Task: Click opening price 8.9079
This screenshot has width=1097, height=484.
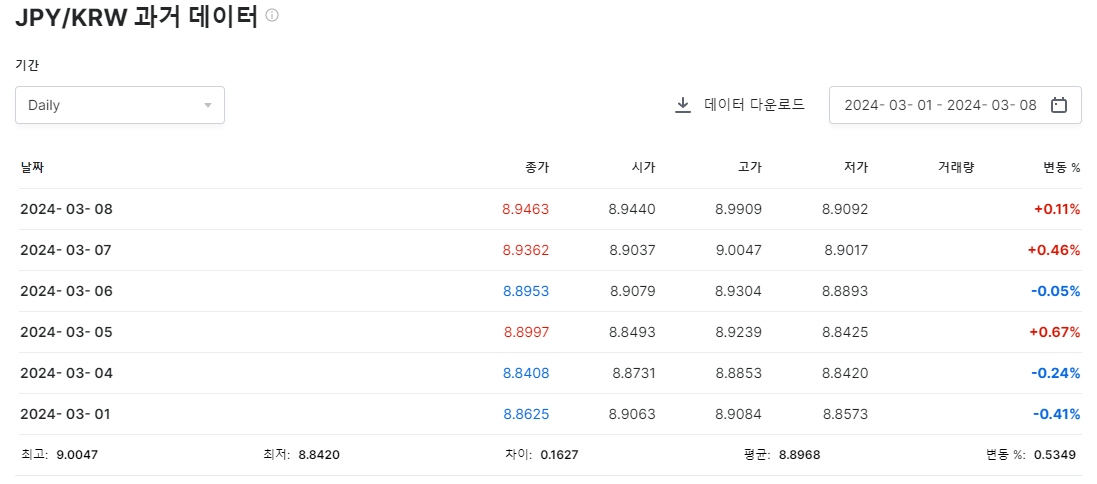Action: point(632,291)
